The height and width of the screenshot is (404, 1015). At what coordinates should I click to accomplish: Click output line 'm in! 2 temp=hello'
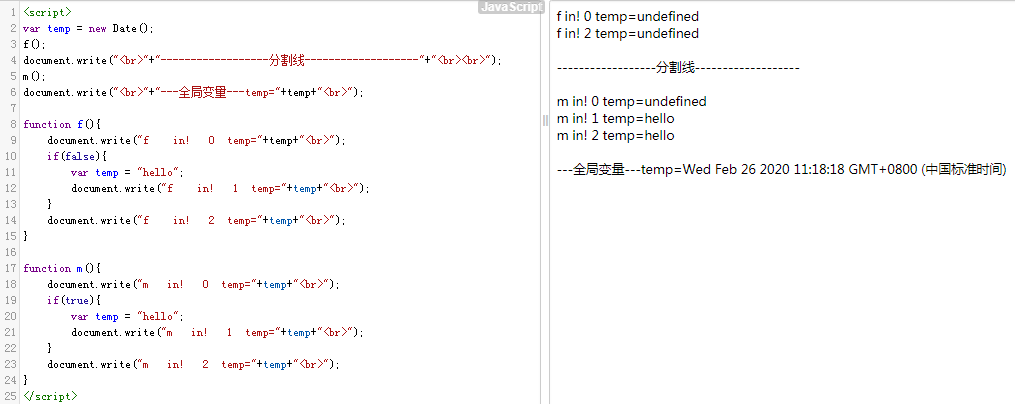pos(615,135)
